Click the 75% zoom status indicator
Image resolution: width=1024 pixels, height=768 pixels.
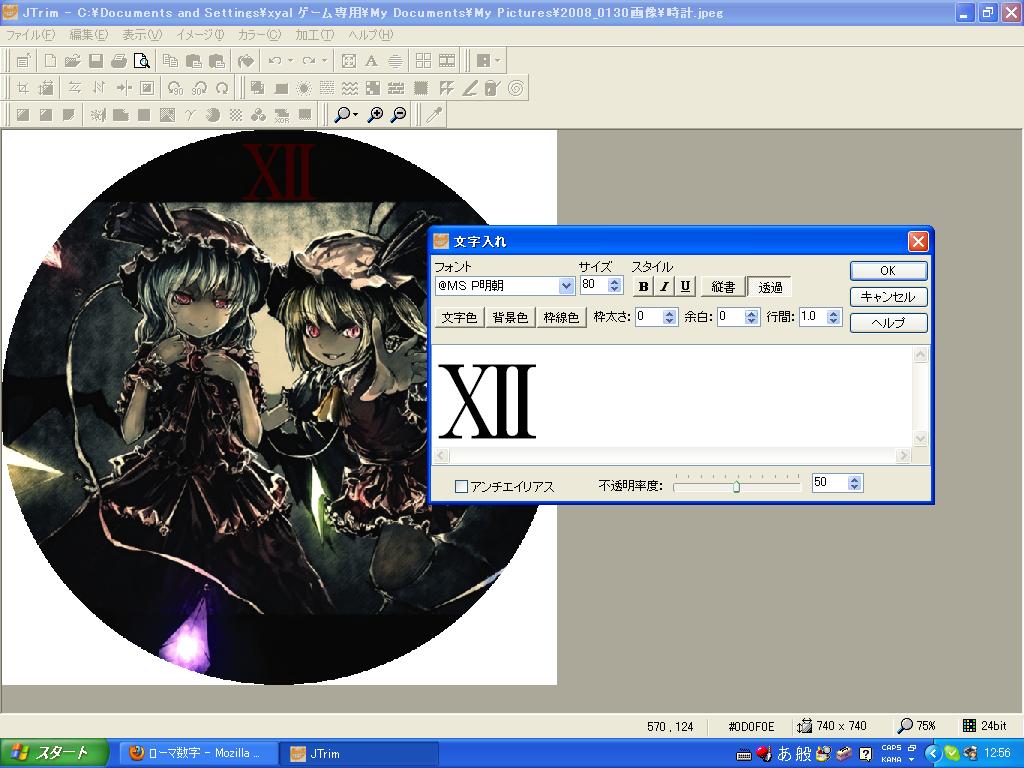pyautogui.click(x=917, y=726)
